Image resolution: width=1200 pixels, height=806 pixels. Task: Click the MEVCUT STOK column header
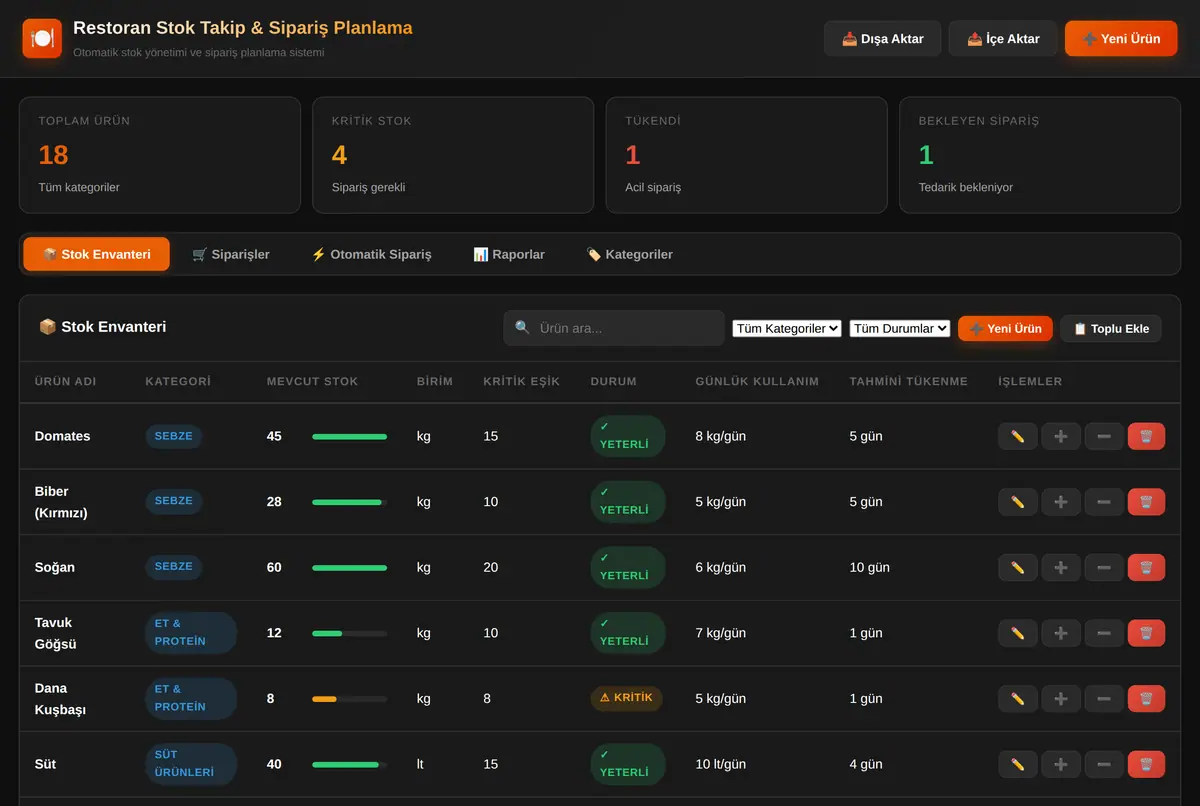pyautogui.click(x=312, y=381)
